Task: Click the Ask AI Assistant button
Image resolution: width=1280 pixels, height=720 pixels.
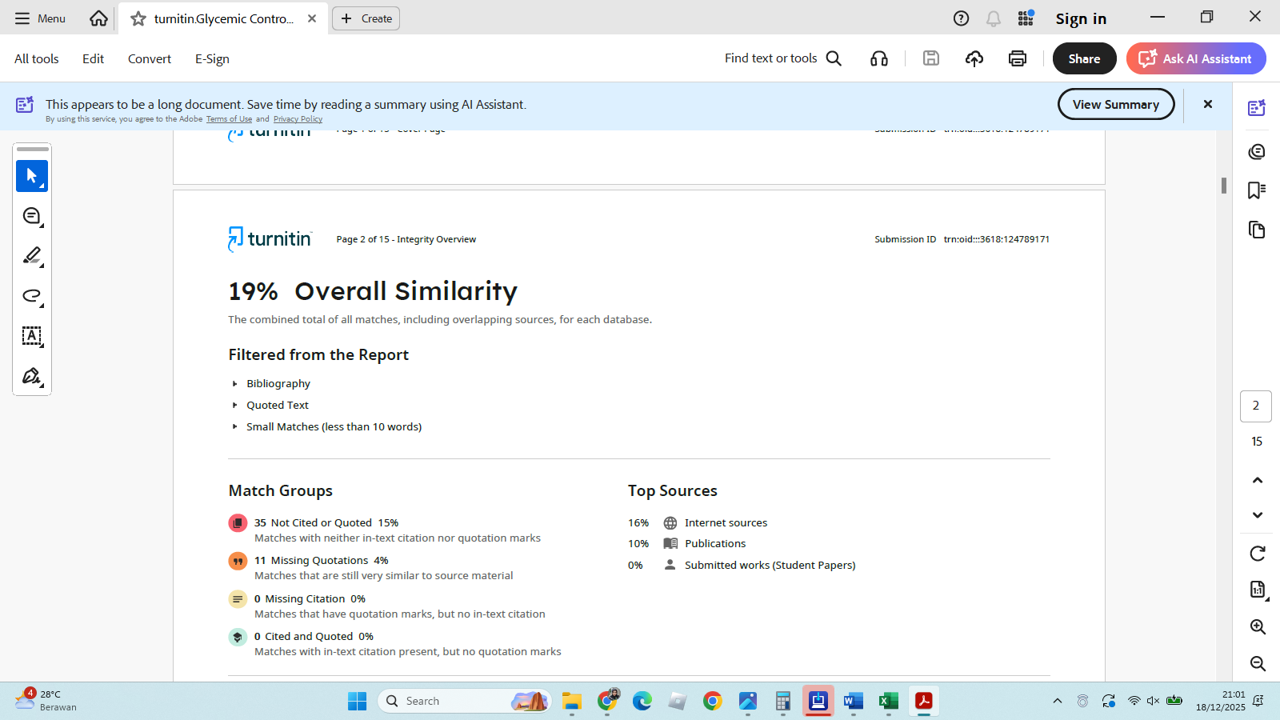Action: tap(1195, 59)
